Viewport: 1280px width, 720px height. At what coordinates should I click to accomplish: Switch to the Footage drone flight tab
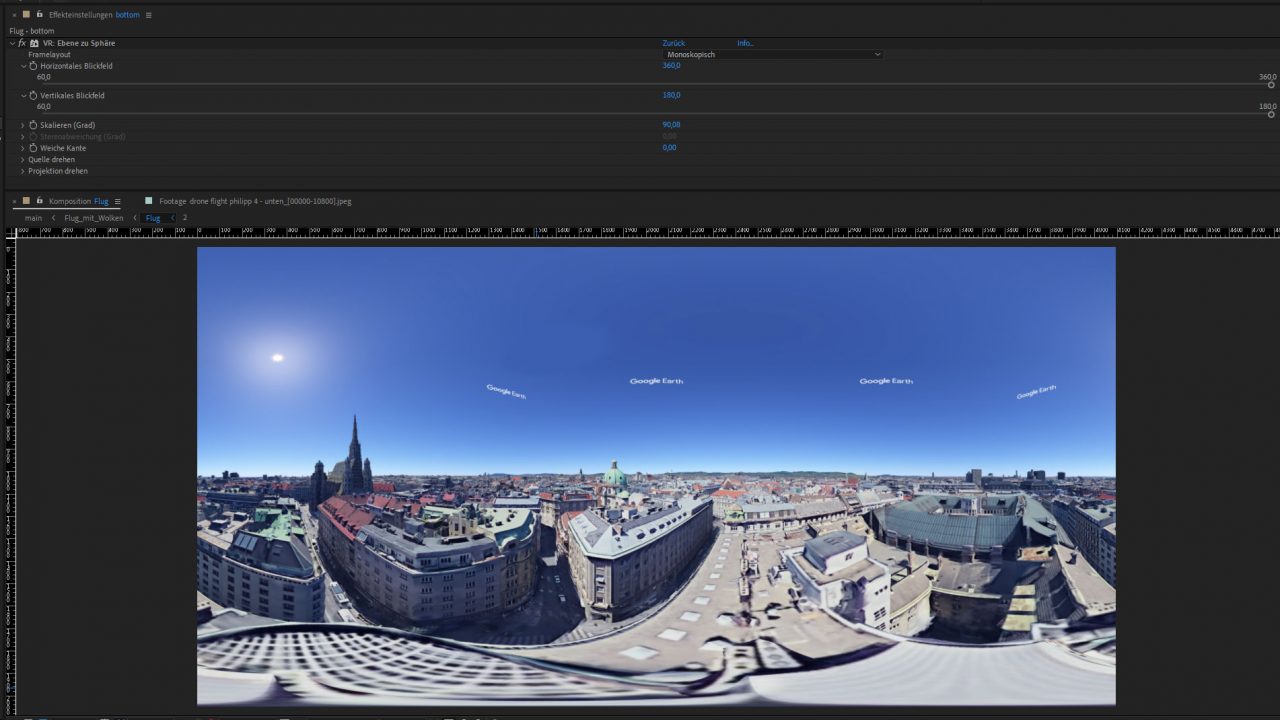(x=255, y=201)
